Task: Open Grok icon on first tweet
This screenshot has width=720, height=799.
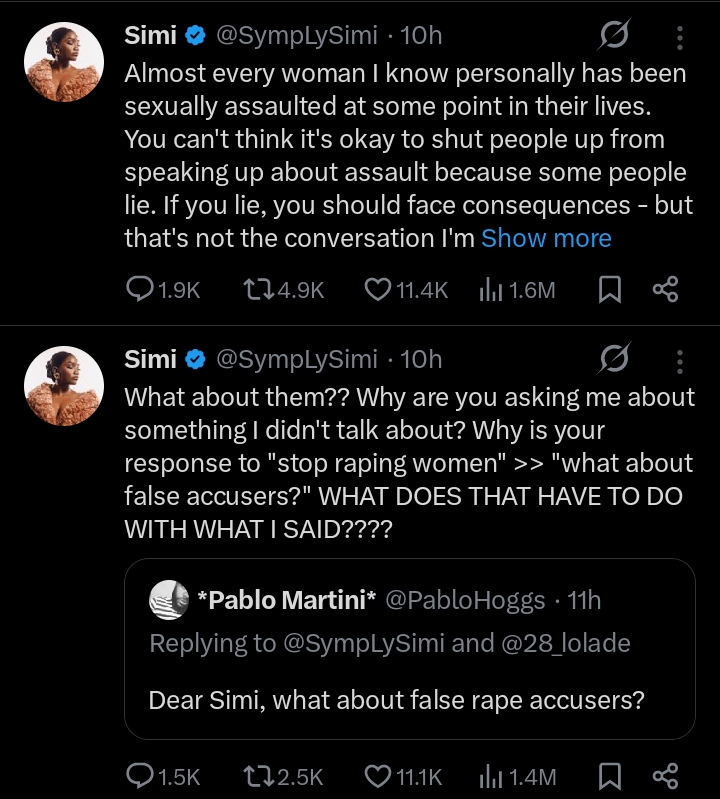Action: click(x=613, y=37)
